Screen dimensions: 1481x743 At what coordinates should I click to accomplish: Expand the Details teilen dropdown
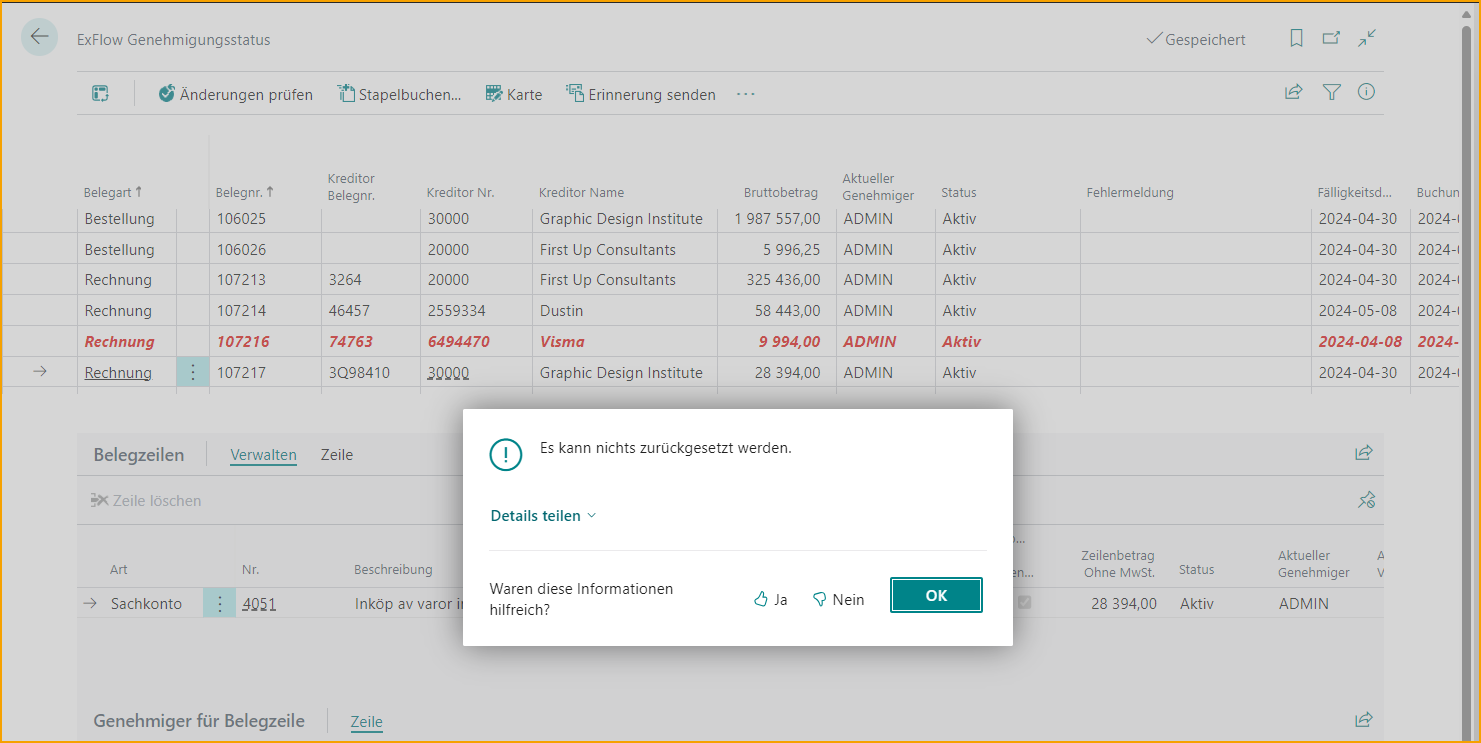coord(543,516)
